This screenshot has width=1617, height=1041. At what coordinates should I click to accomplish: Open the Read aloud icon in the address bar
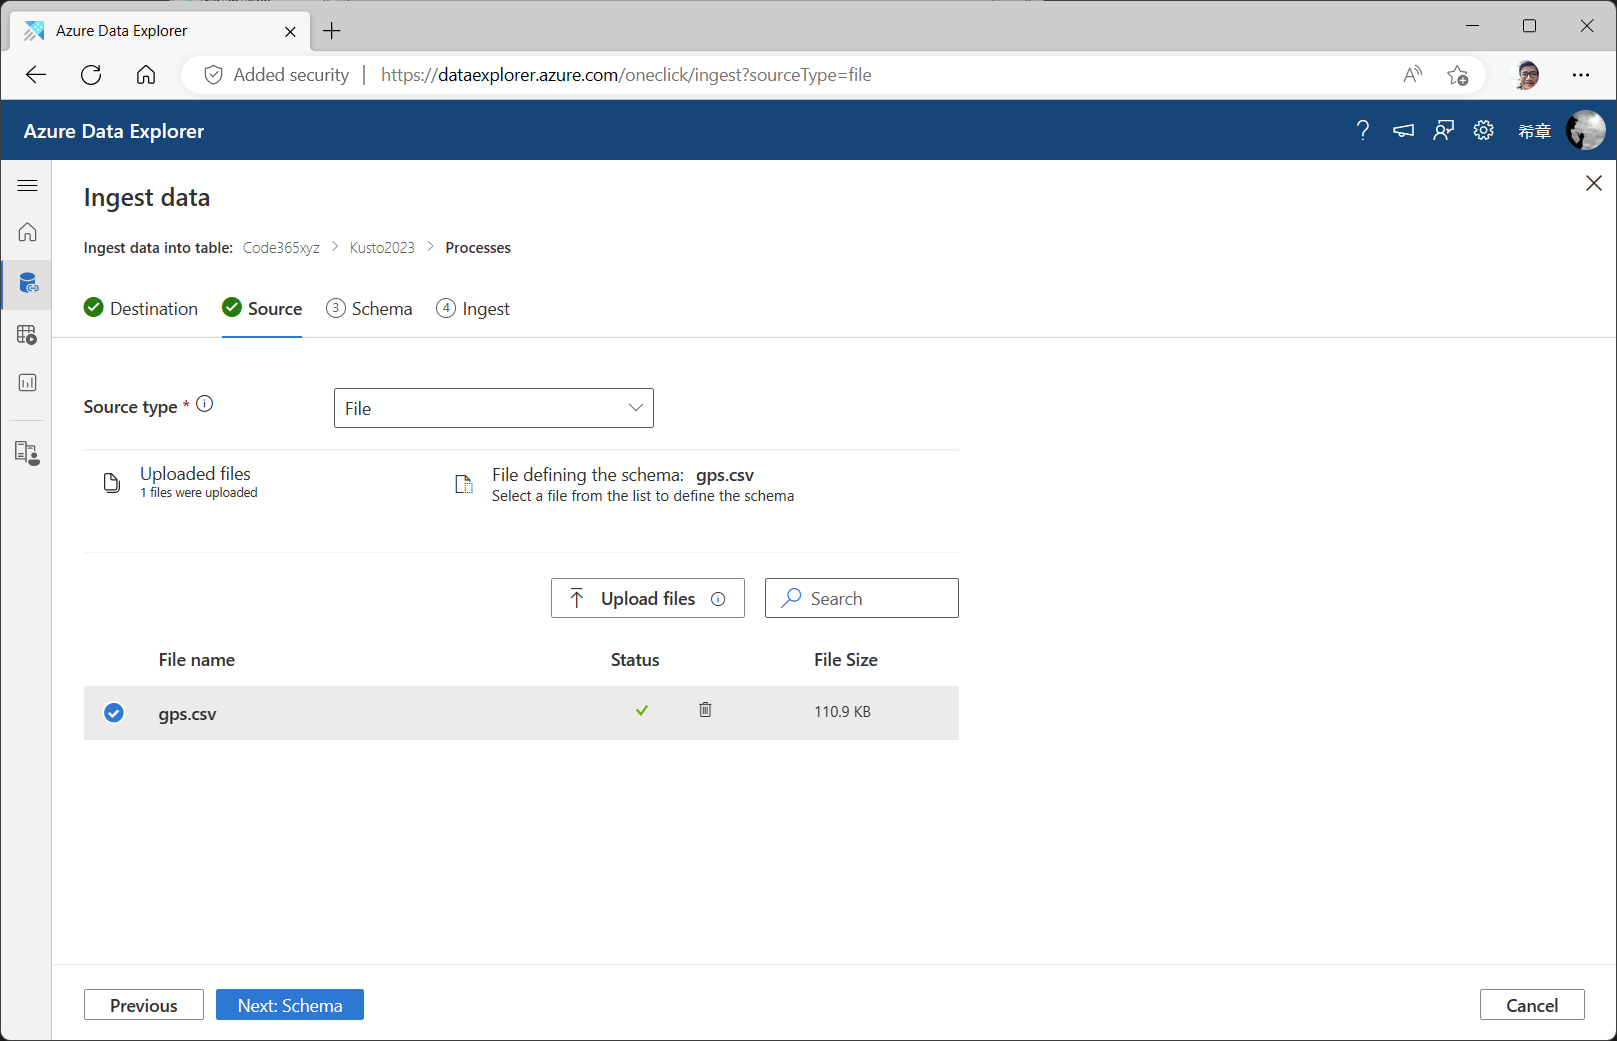point(1412,75)
